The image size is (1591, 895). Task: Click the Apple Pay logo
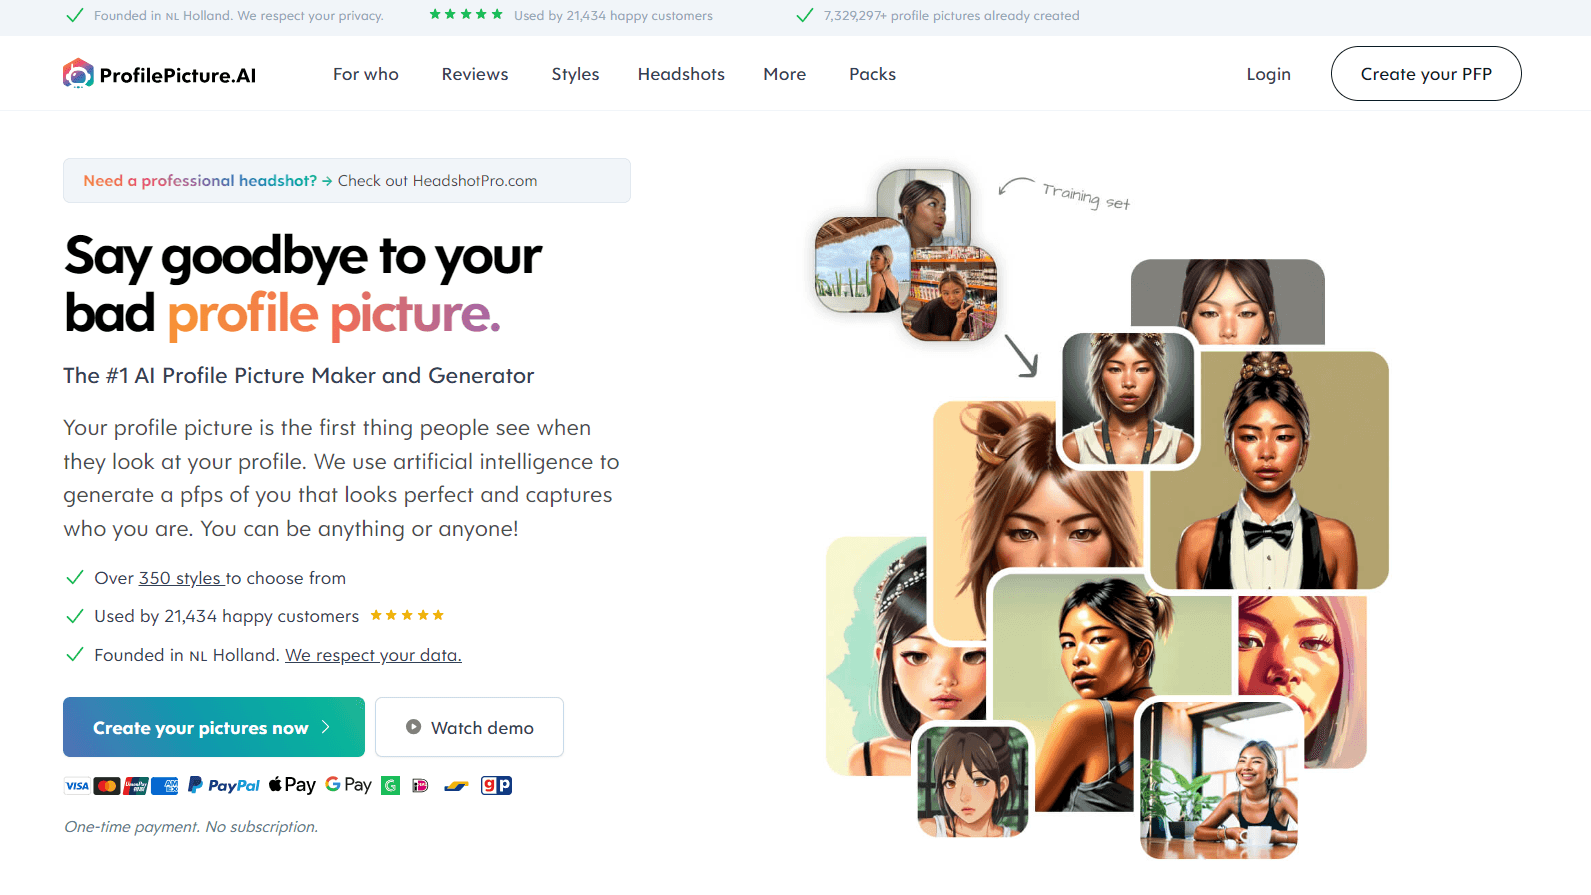[292, 785]
